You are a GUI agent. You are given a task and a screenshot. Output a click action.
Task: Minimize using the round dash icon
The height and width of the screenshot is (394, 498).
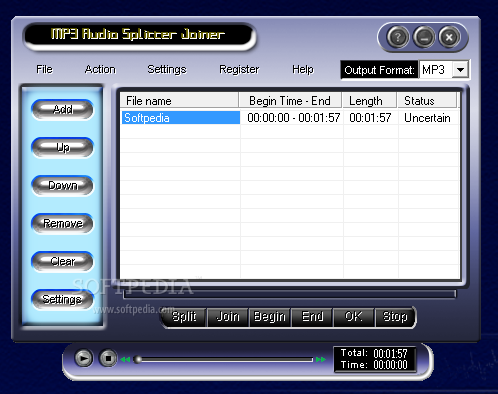[424, 37]
